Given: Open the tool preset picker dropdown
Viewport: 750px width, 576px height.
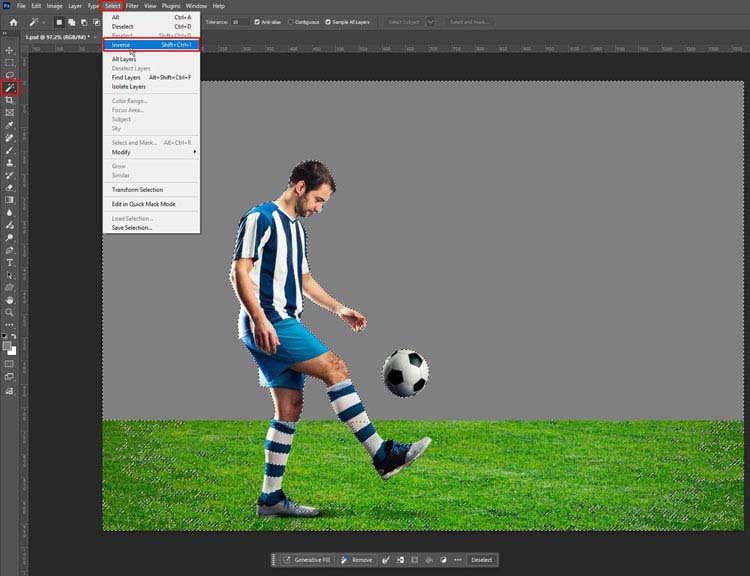Looking at the screenshot, I should [45, 21].
